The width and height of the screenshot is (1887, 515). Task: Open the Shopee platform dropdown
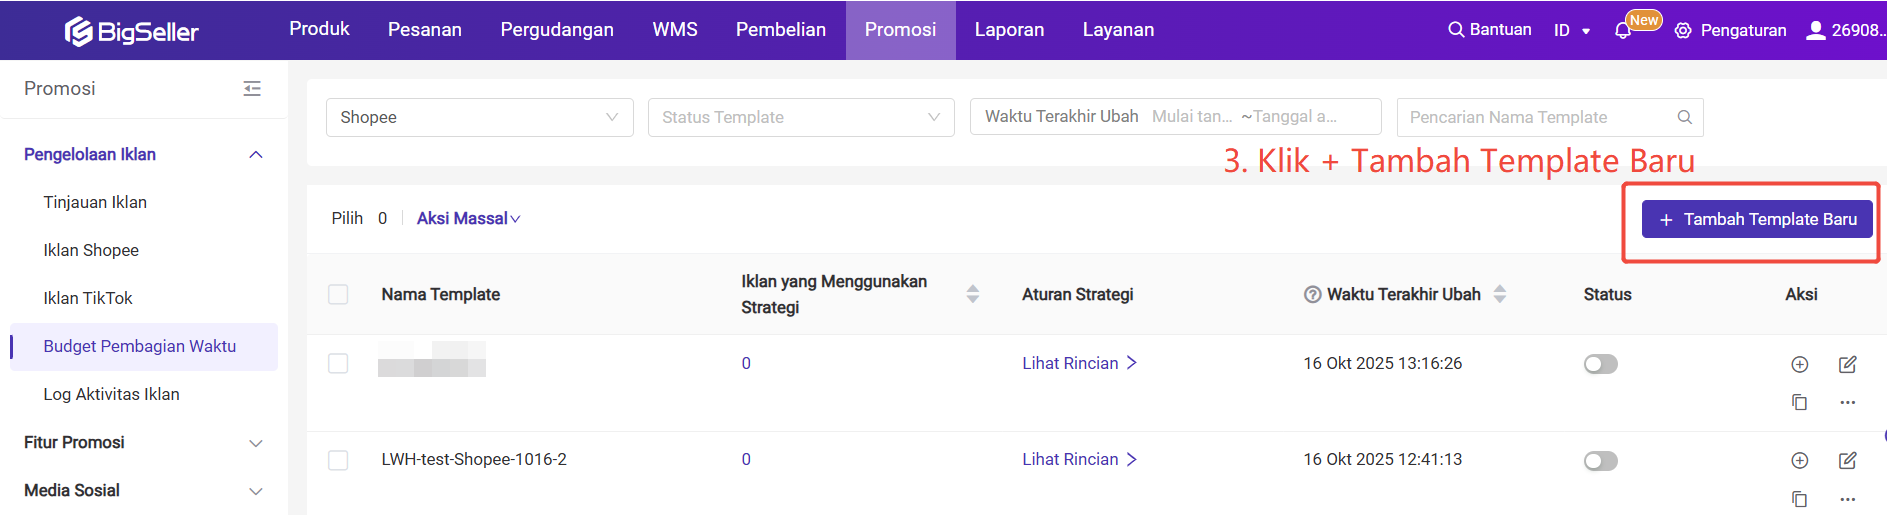[479, 117]
